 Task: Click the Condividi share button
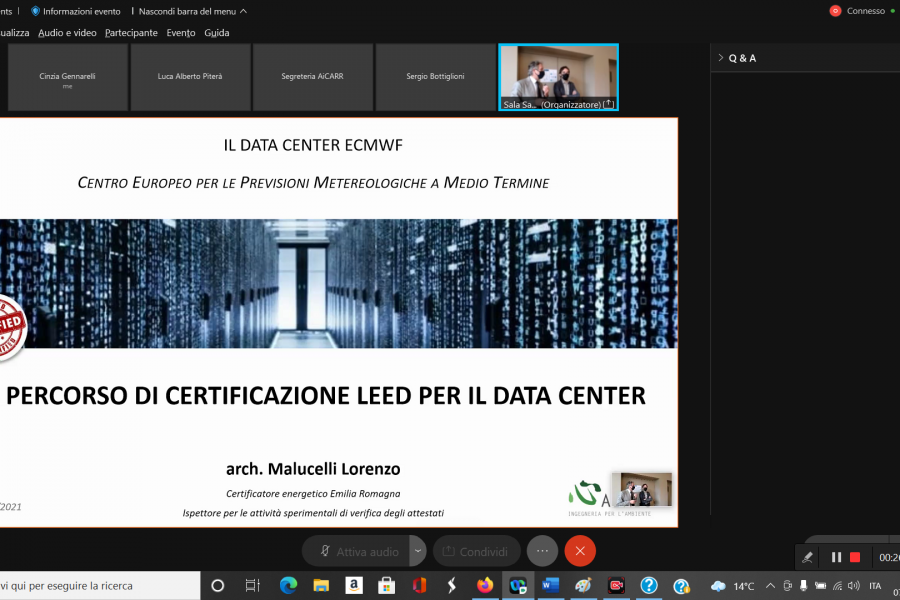(476, 551)
